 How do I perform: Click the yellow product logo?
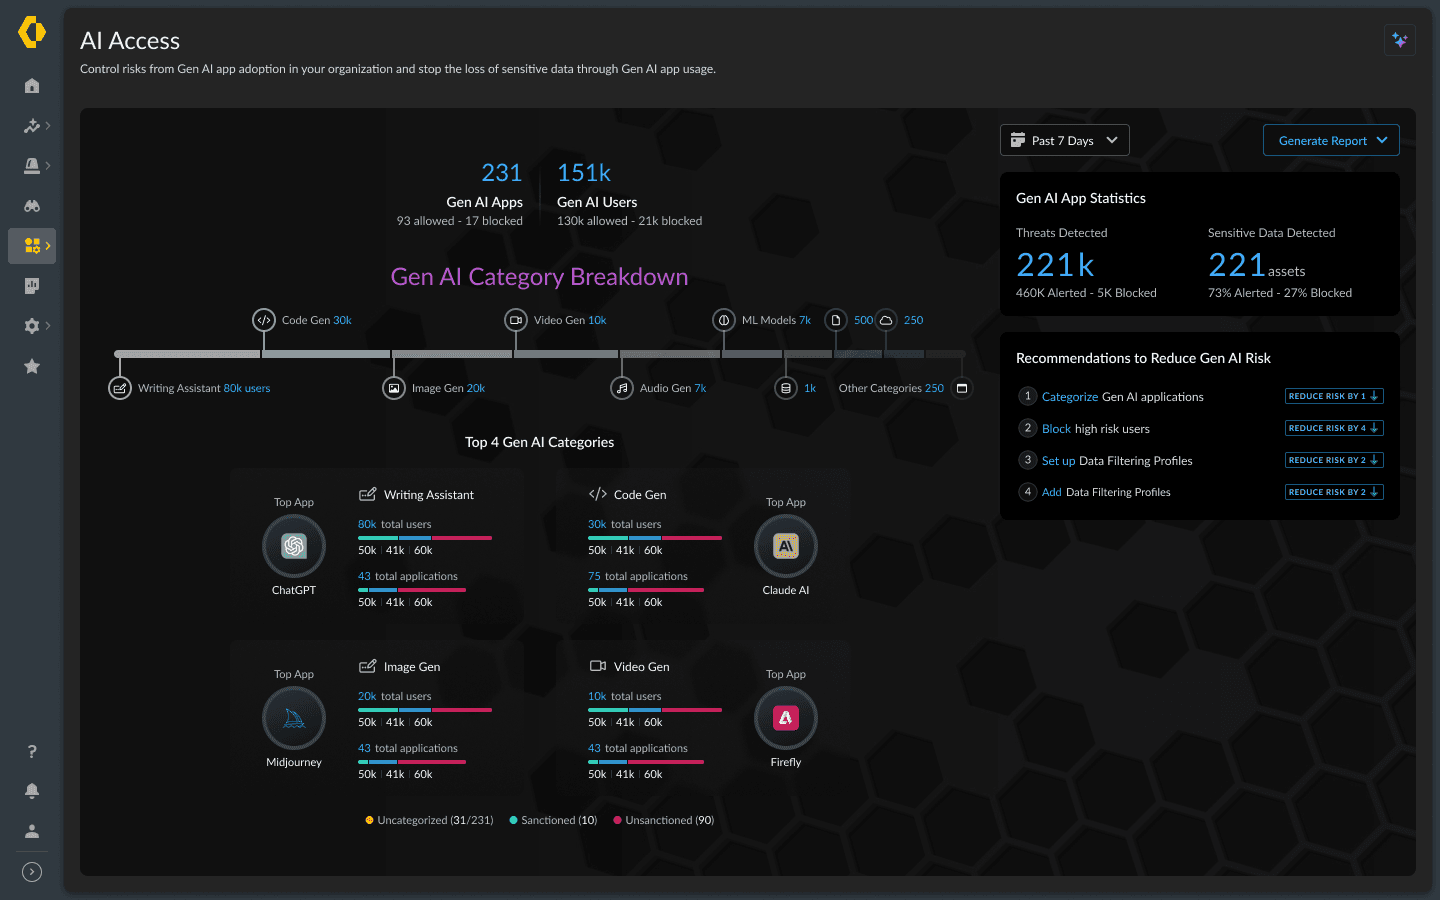pos(32,32)
